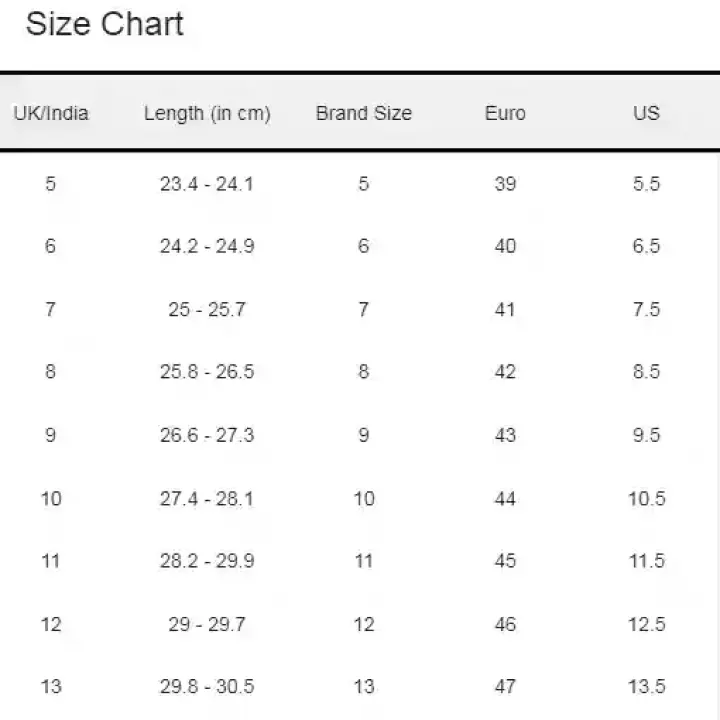Click UK/India size 5 cell

point(51,184)
